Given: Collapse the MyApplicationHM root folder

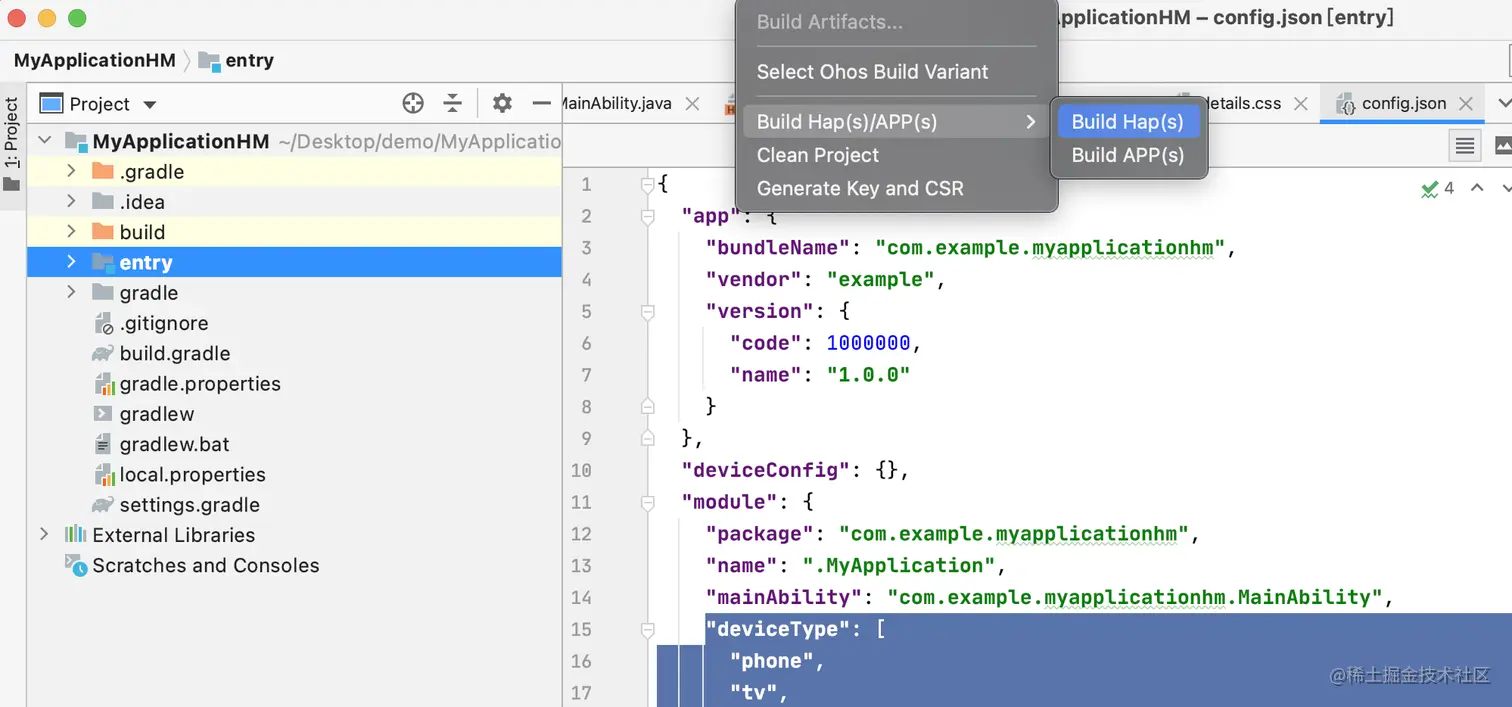Looking at the screenshot, I should click(x=45, y=141).
